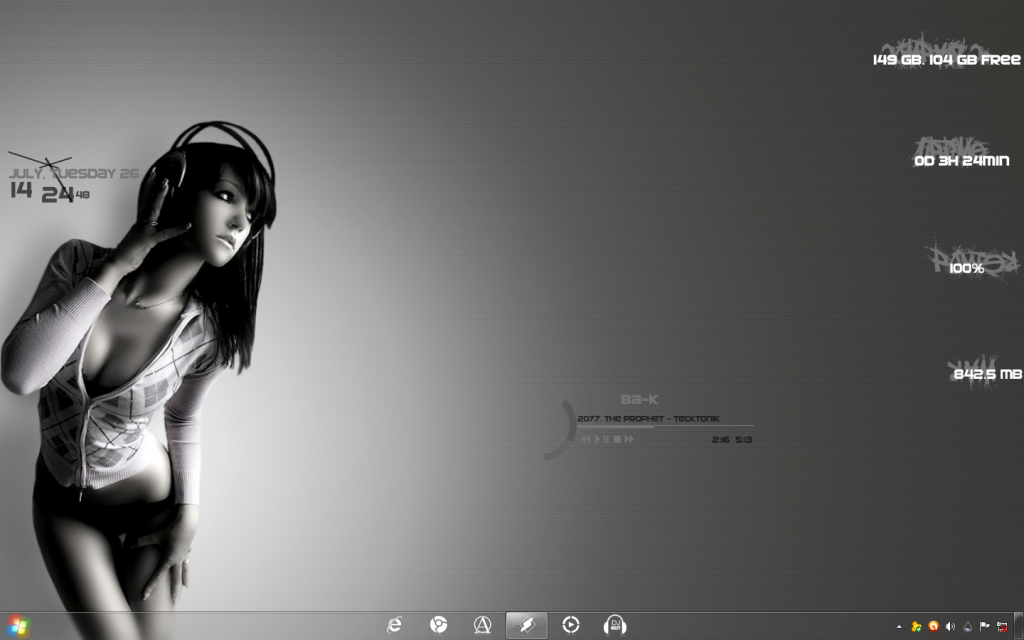Seek on the song progress bar
This screenshot has width=1024, height=640.
[x=665, y=426]
